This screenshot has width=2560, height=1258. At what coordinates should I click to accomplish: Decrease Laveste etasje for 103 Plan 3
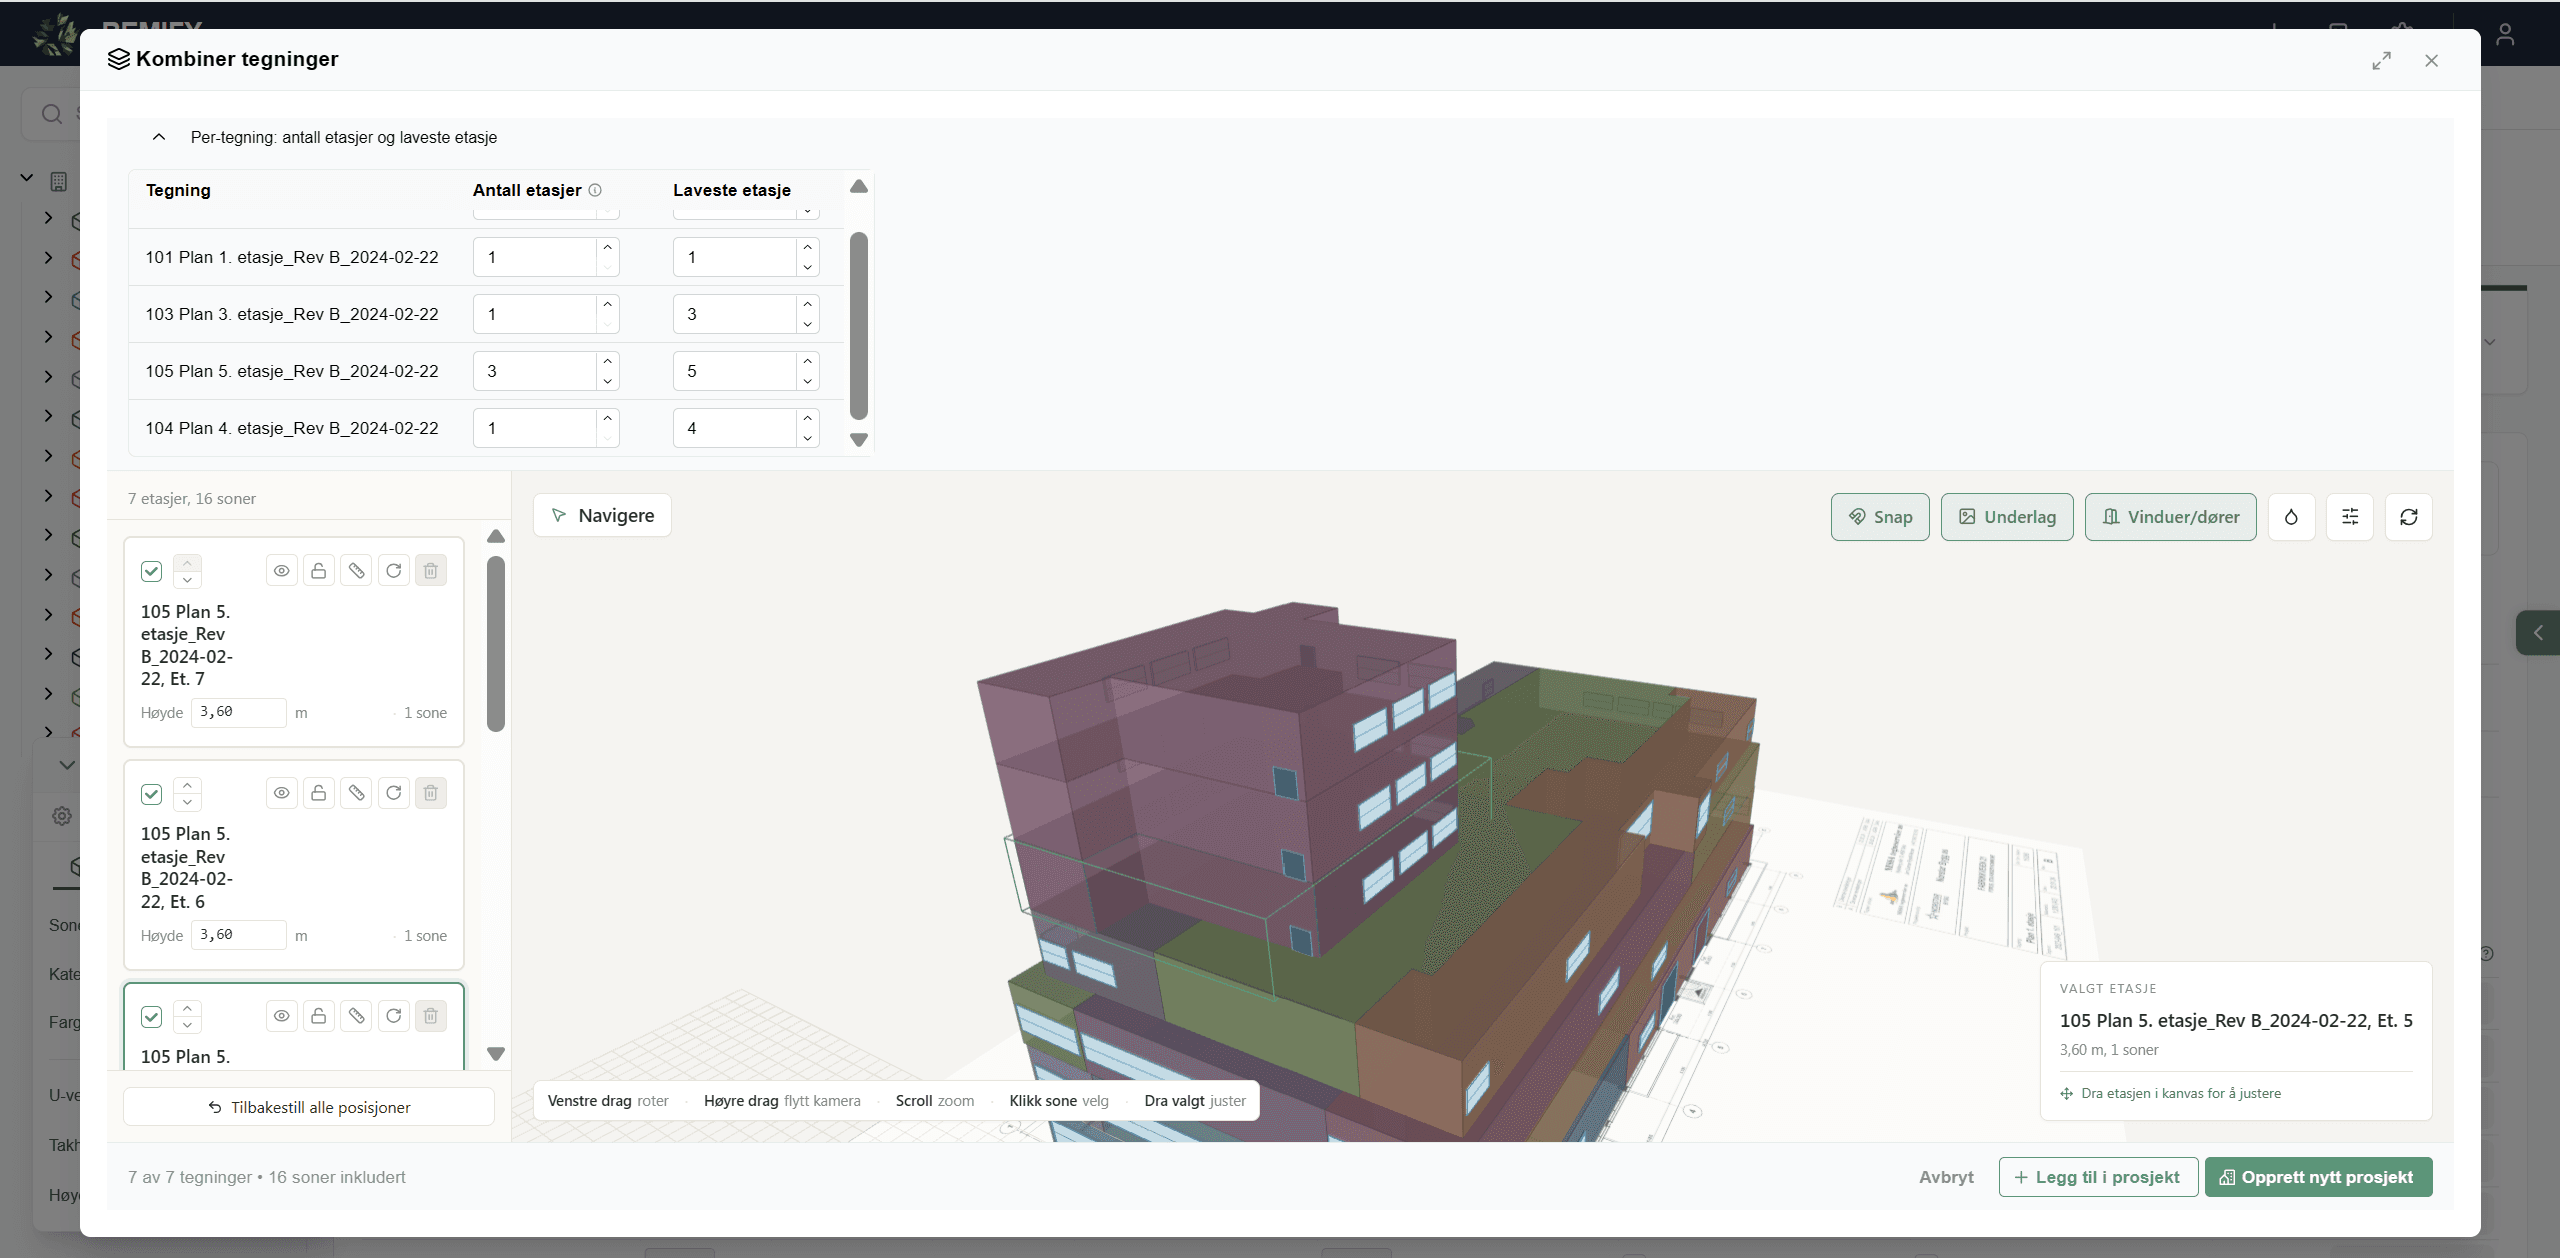[808, 324]
